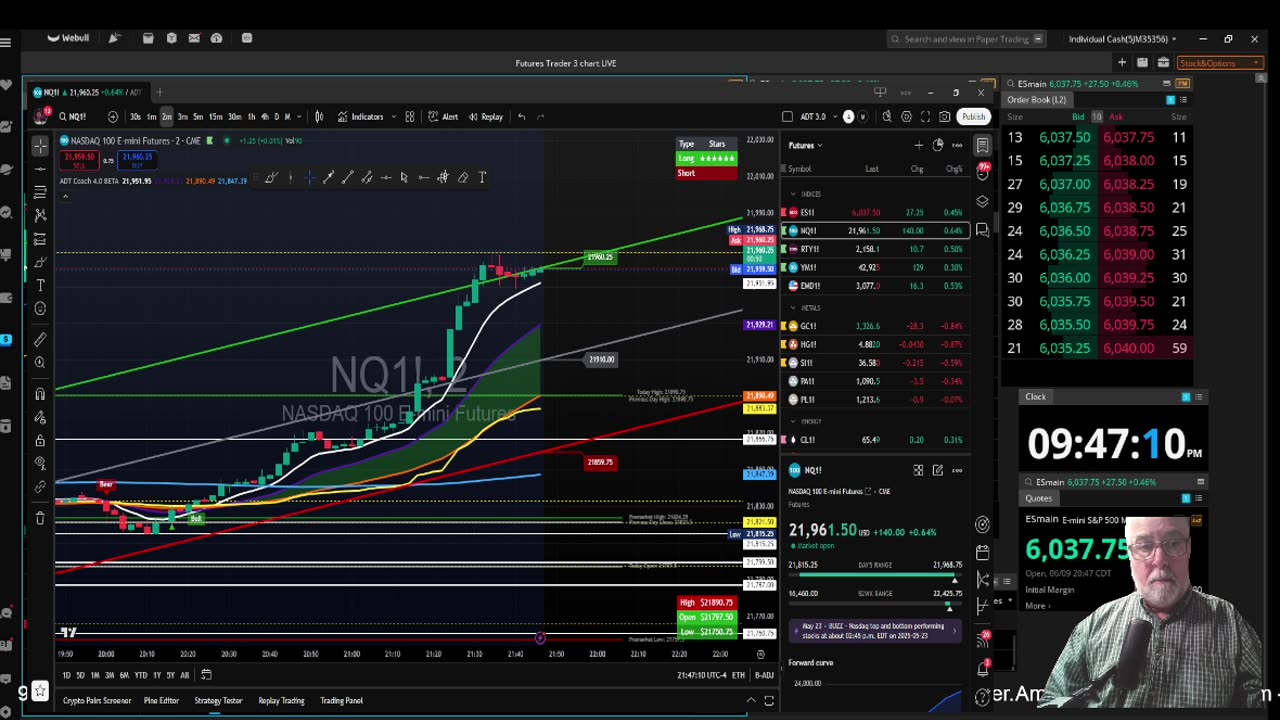Select the trend line tool in the floating toolbar

(x=347, y=177)
